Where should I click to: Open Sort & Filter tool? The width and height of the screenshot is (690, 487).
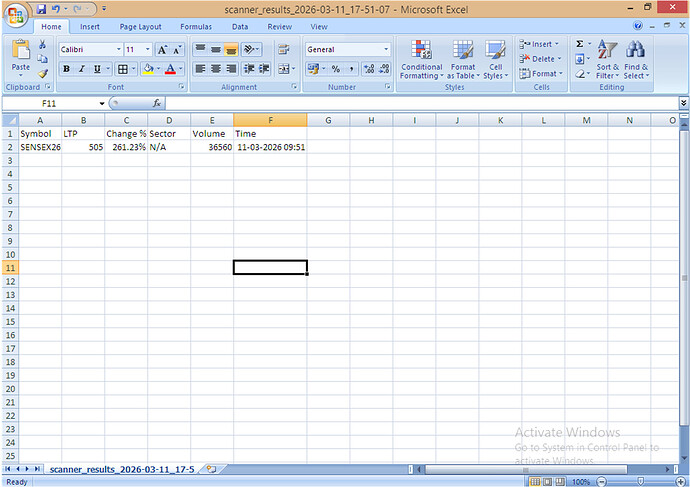coord(607,59)
